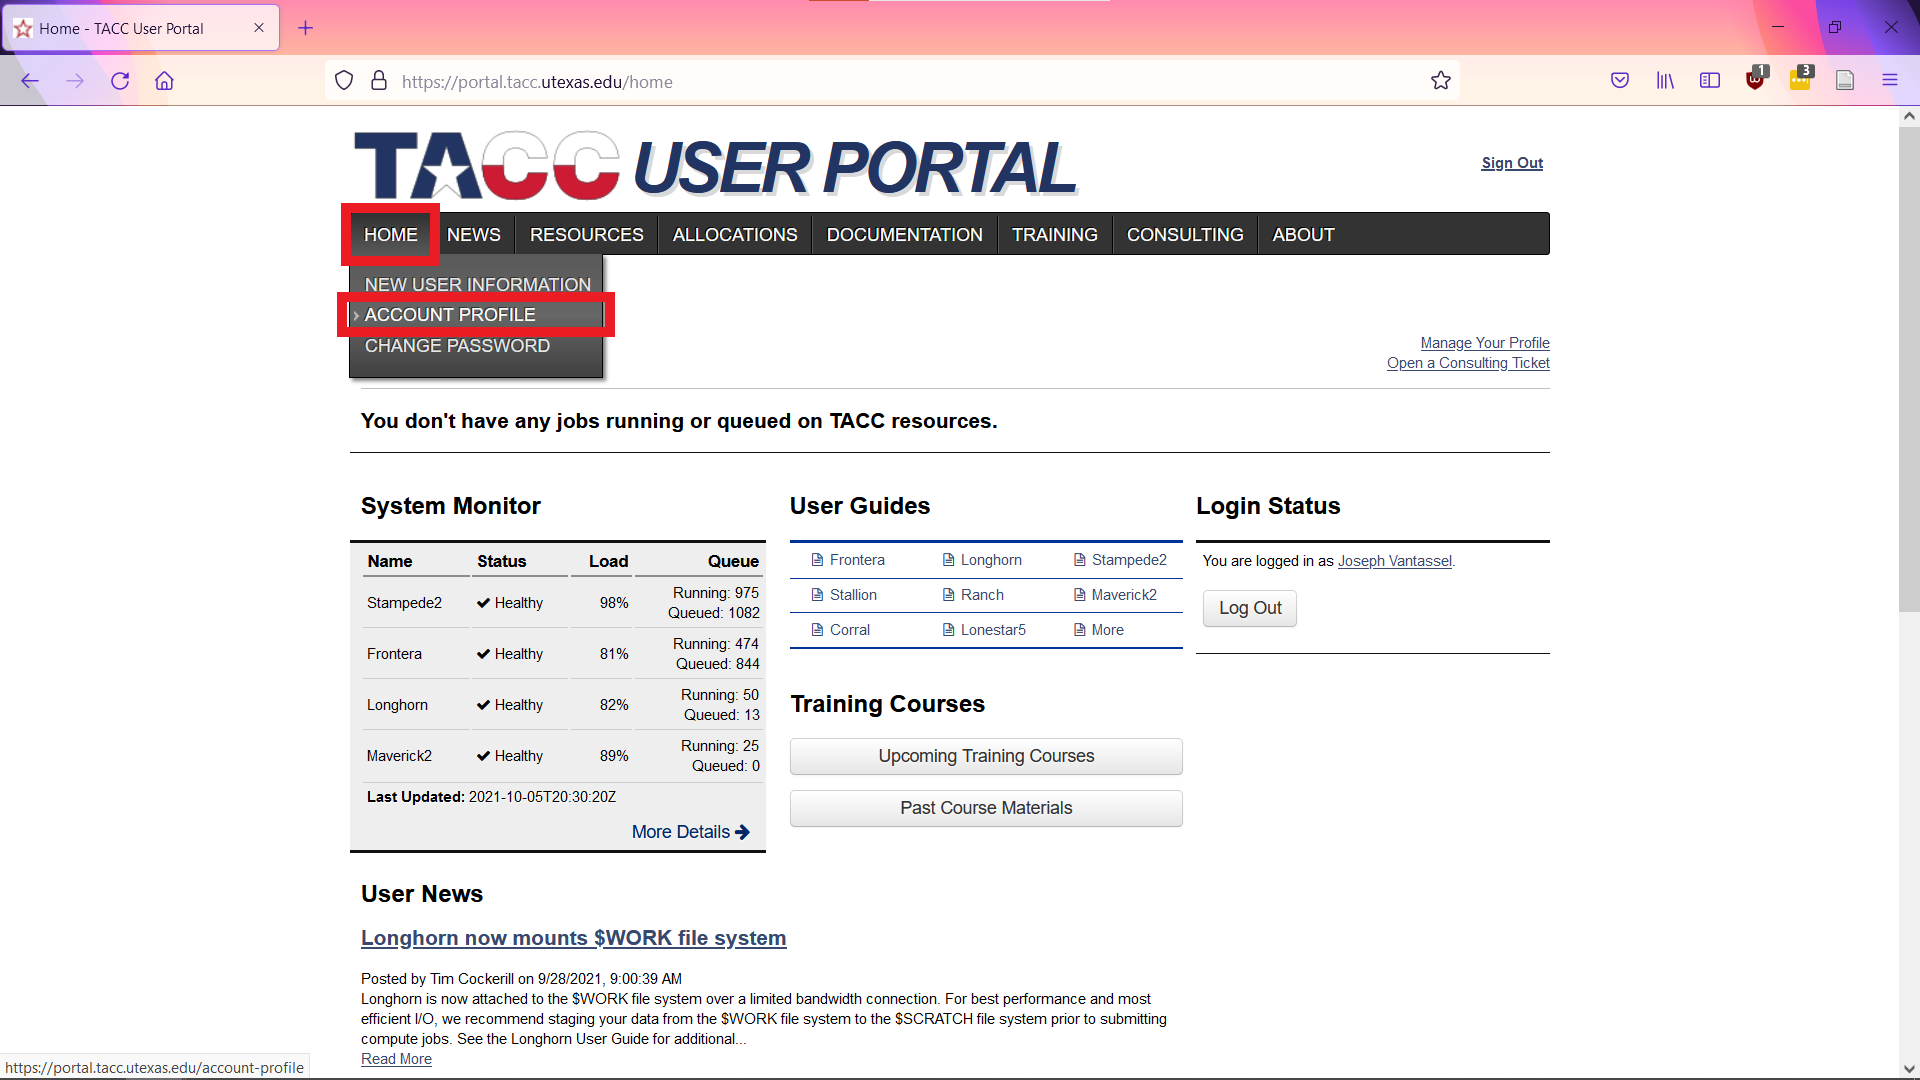The image size is (1920, 1080).
Task: Reload the page with the refresh icon
Action: click(120, 81)
